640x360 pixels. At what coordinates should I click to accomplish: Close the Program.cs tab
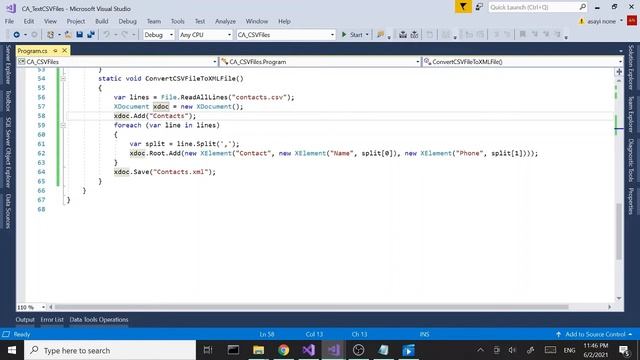click(64, 51)
